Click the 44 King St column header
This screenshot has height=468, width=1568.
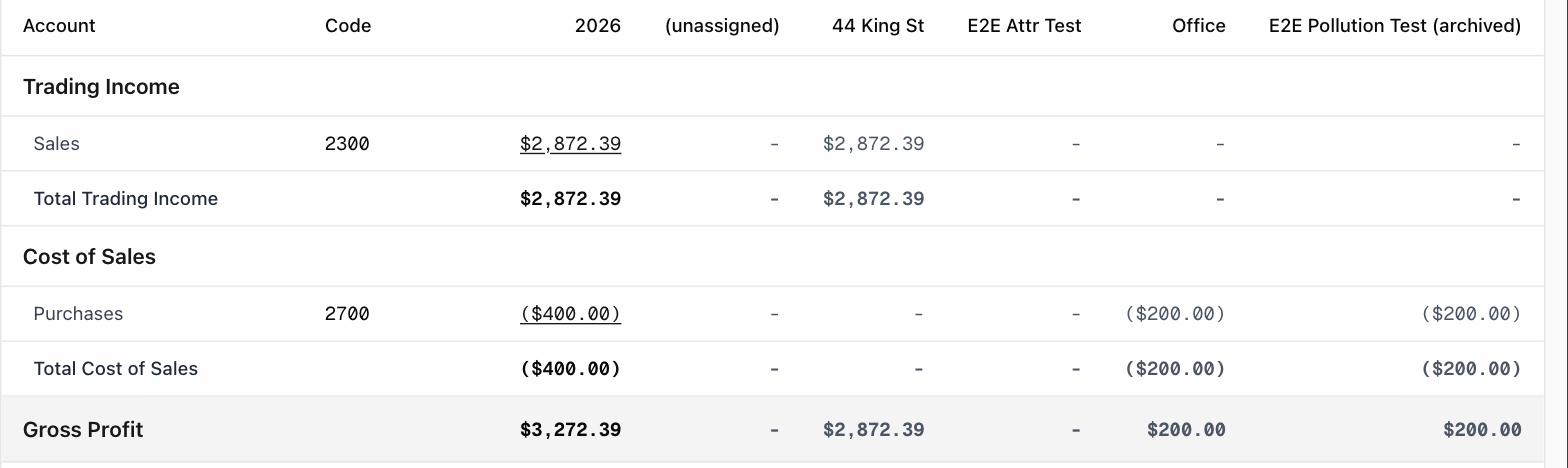coord(878,26)
